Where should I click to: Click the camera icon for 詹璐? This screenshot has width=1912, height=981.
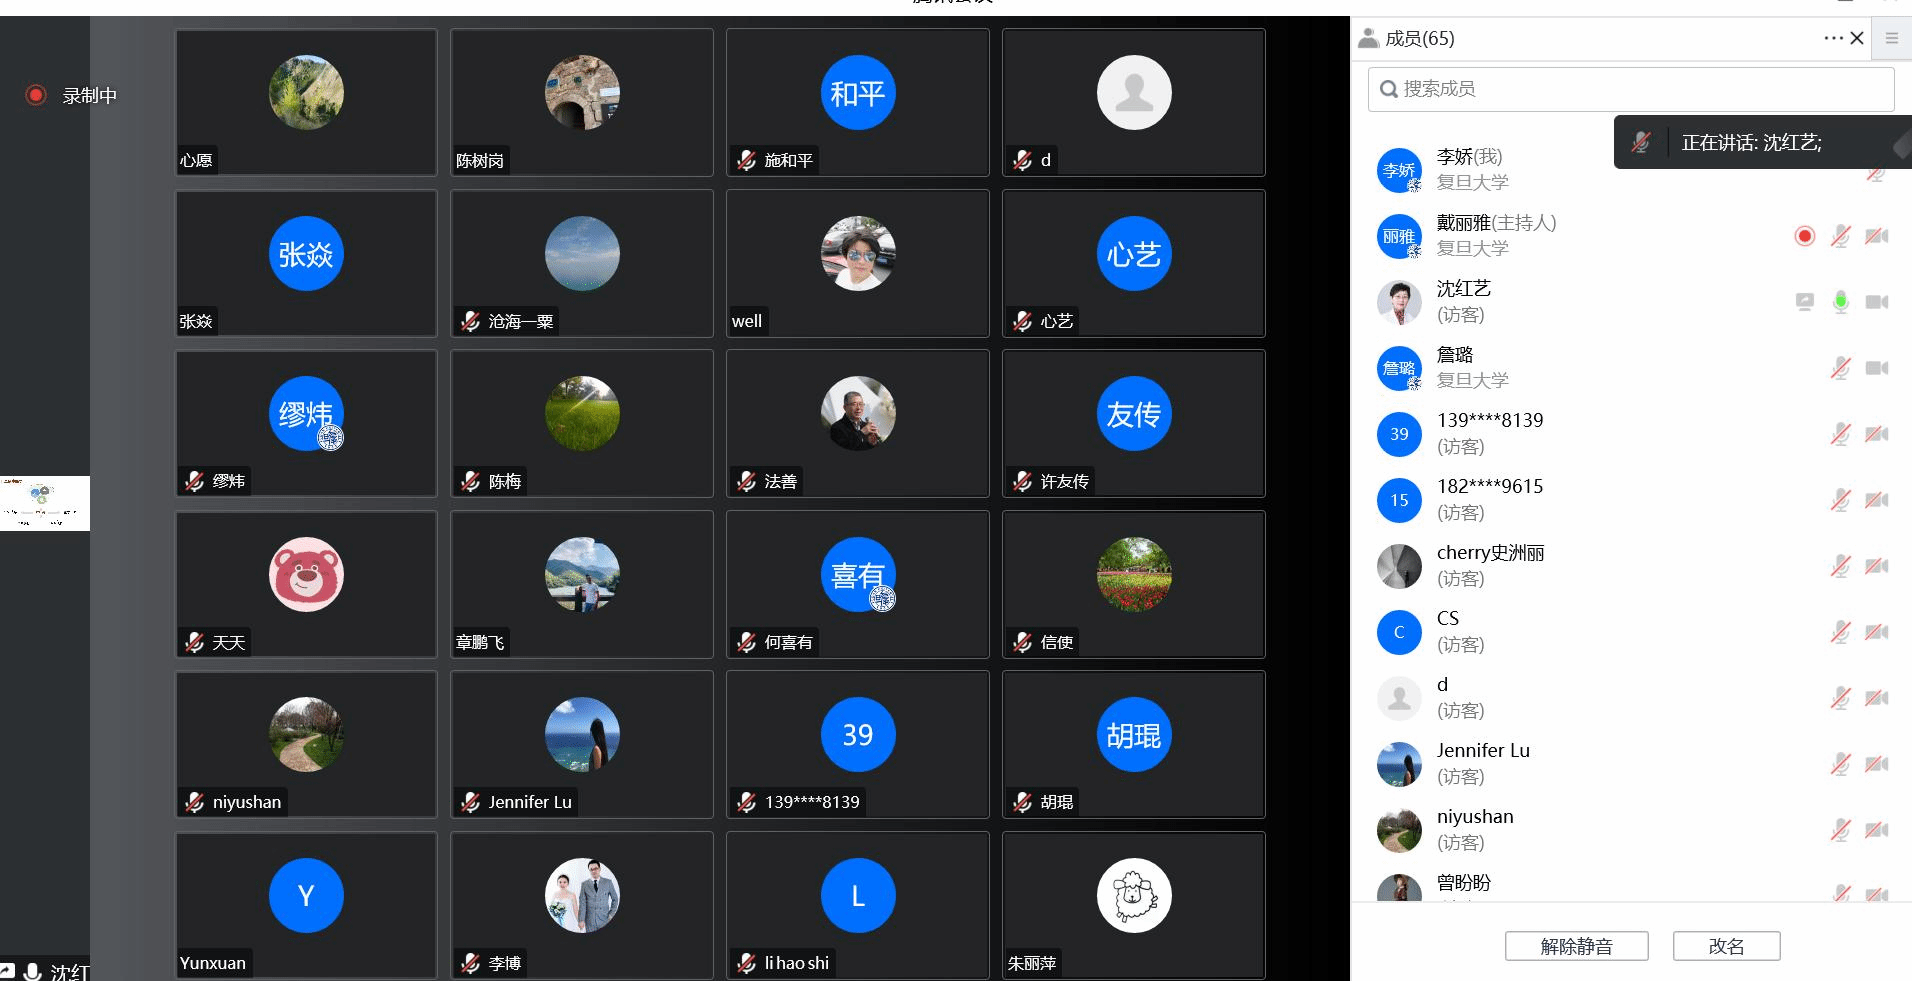point(1877,368)
